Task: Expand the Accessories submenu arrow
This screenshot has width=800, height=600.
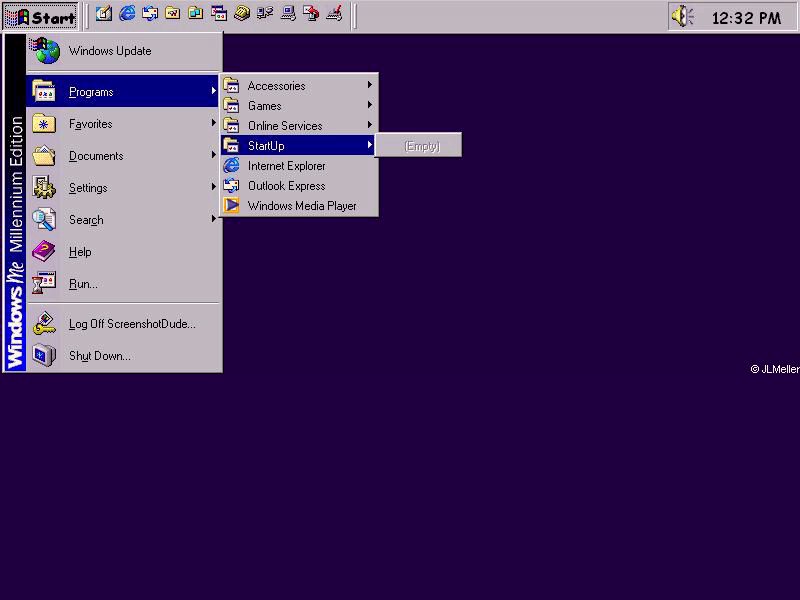Action: (370, 85)
